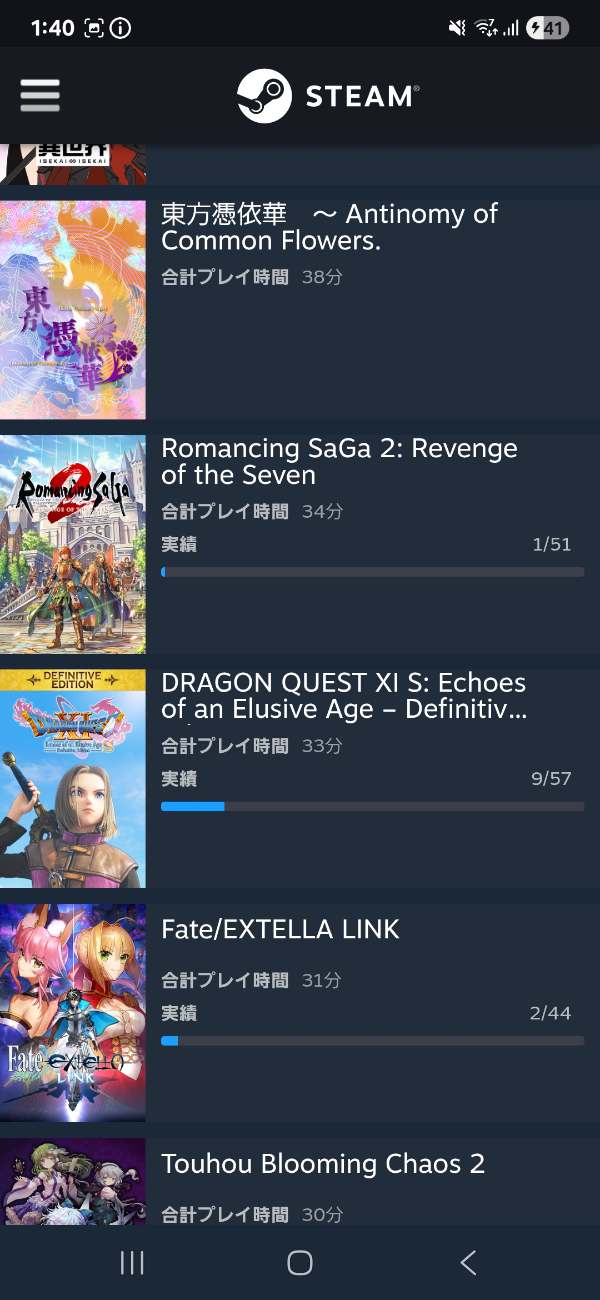Open 東方憑依華 cover thumbnail

[x=73, y=310]
